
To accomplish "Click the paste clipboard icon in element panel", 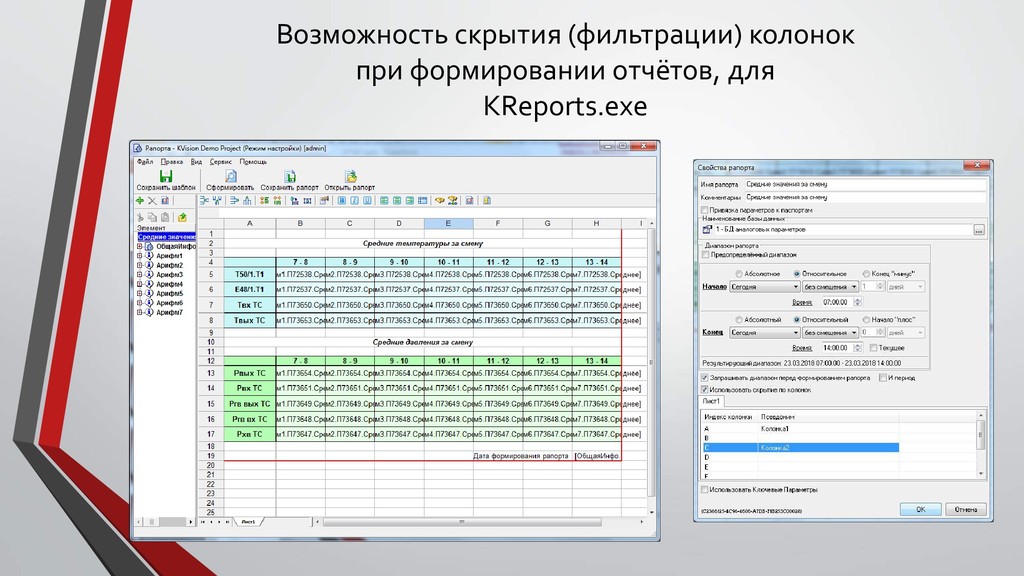I will click(x=165, y=217).
